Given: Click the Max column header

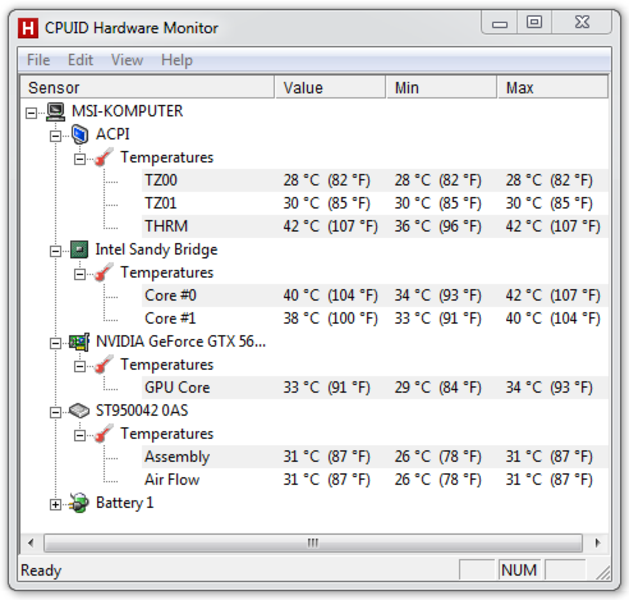Looking at the screenshot, I should 553,87.
